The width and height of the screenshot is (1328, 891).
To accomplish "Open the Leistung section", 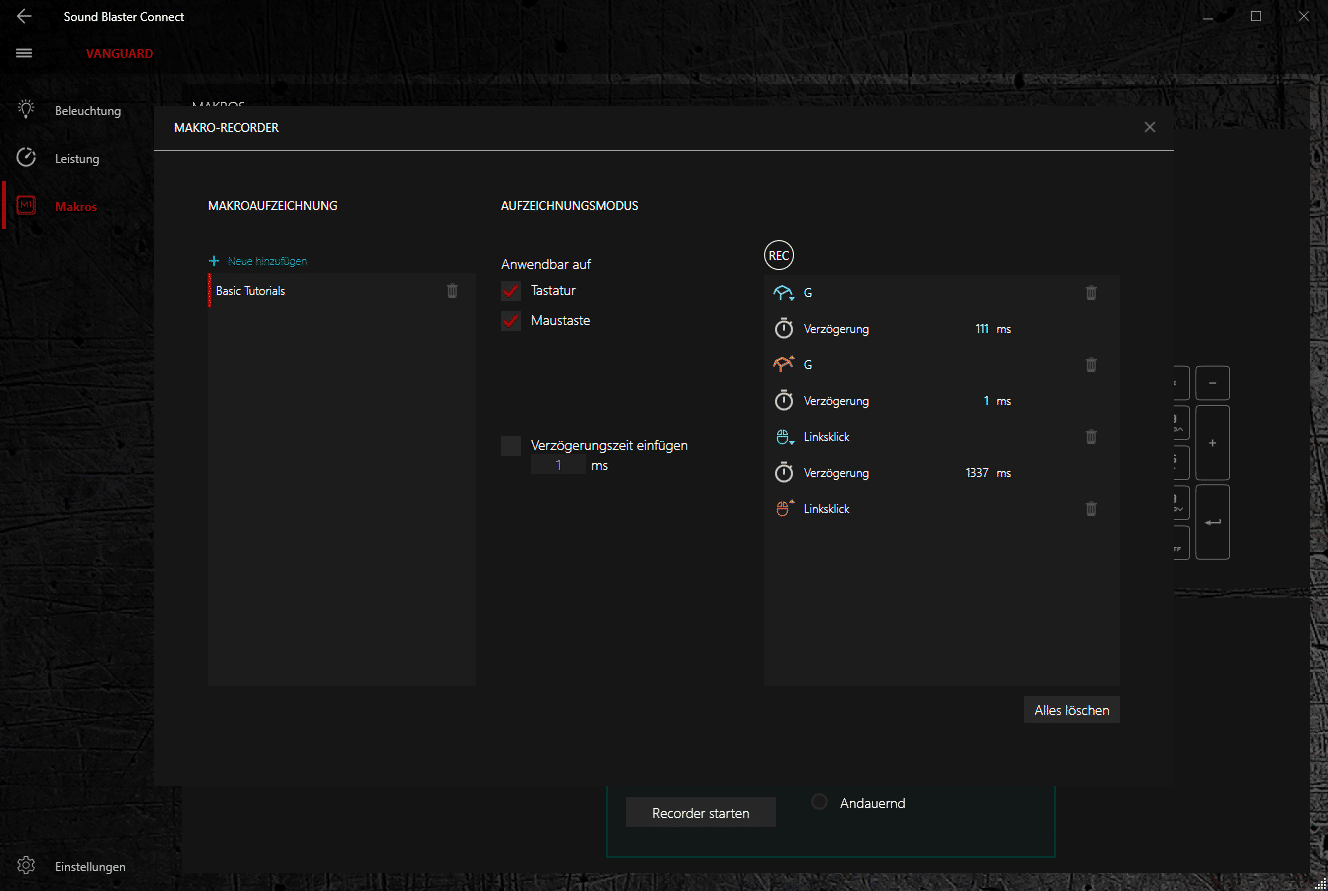I will tap(77, 159).
